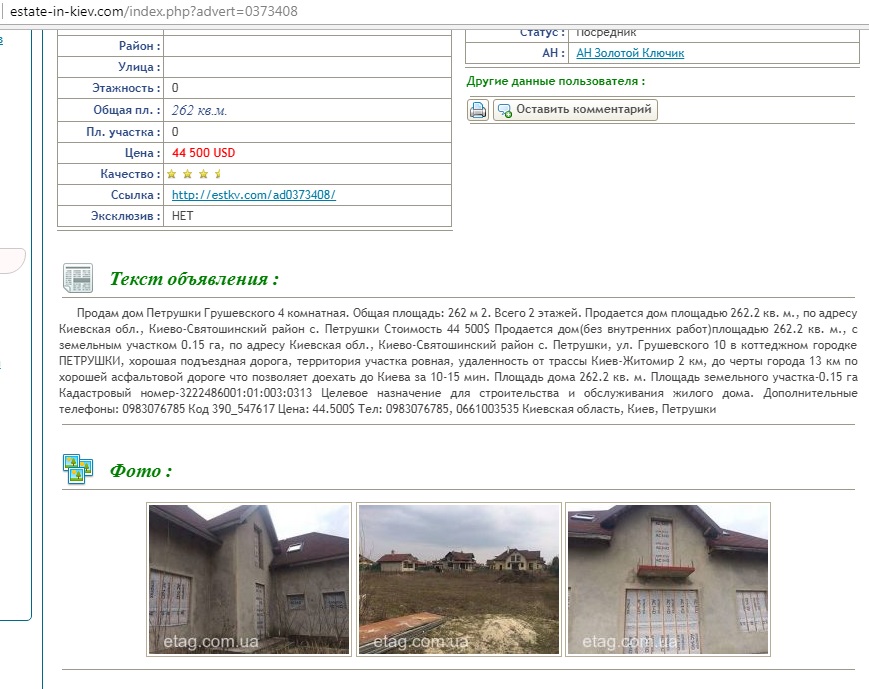
Task: Open the middle photo of the field
Action: 459,579
